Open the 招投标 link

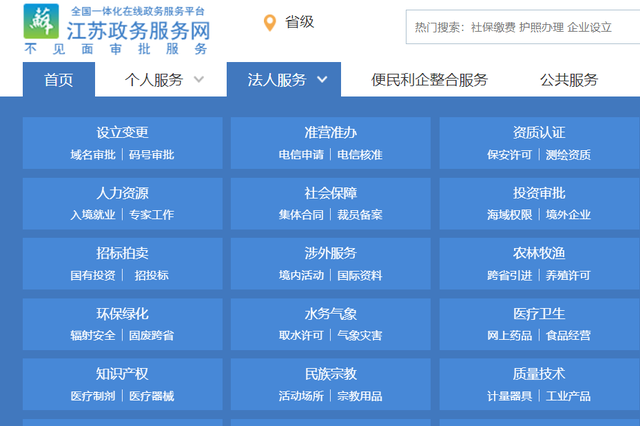(152, 275)
